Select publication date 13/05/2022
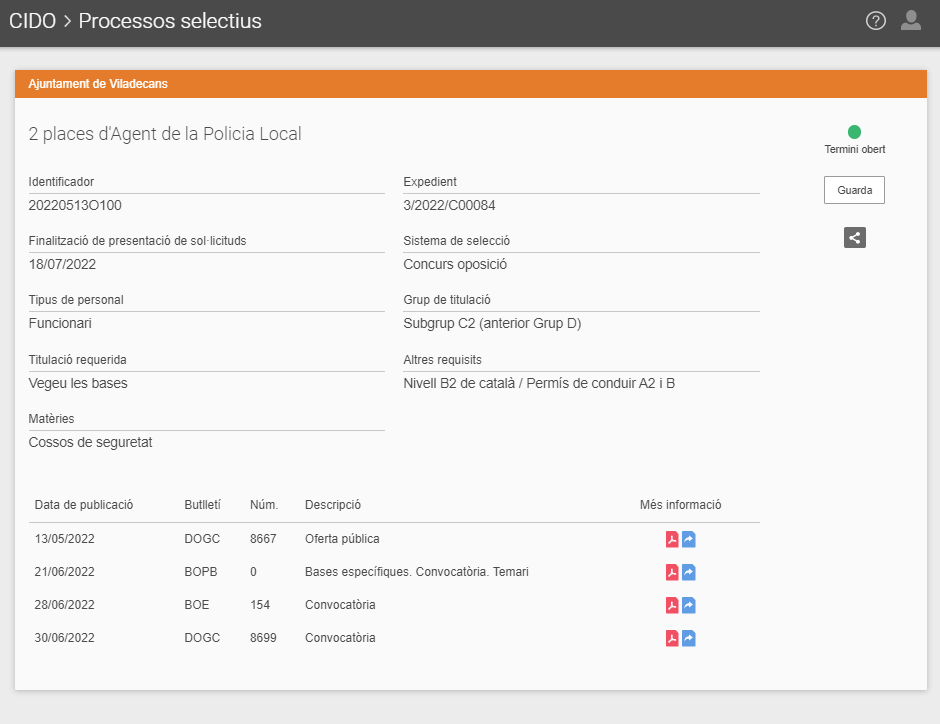Screen dimensions: 940x724 (x=65, y=539)
